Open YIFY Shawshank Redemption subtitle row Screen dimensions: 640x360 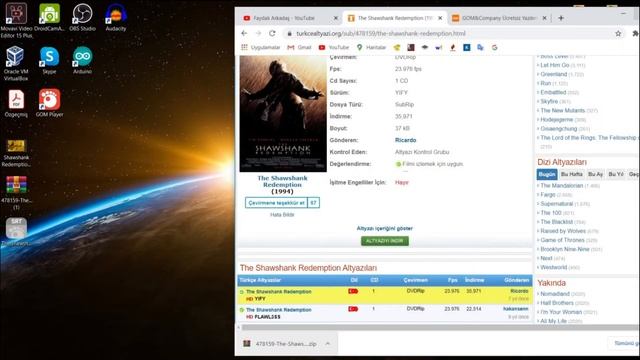tap(385, 295)
